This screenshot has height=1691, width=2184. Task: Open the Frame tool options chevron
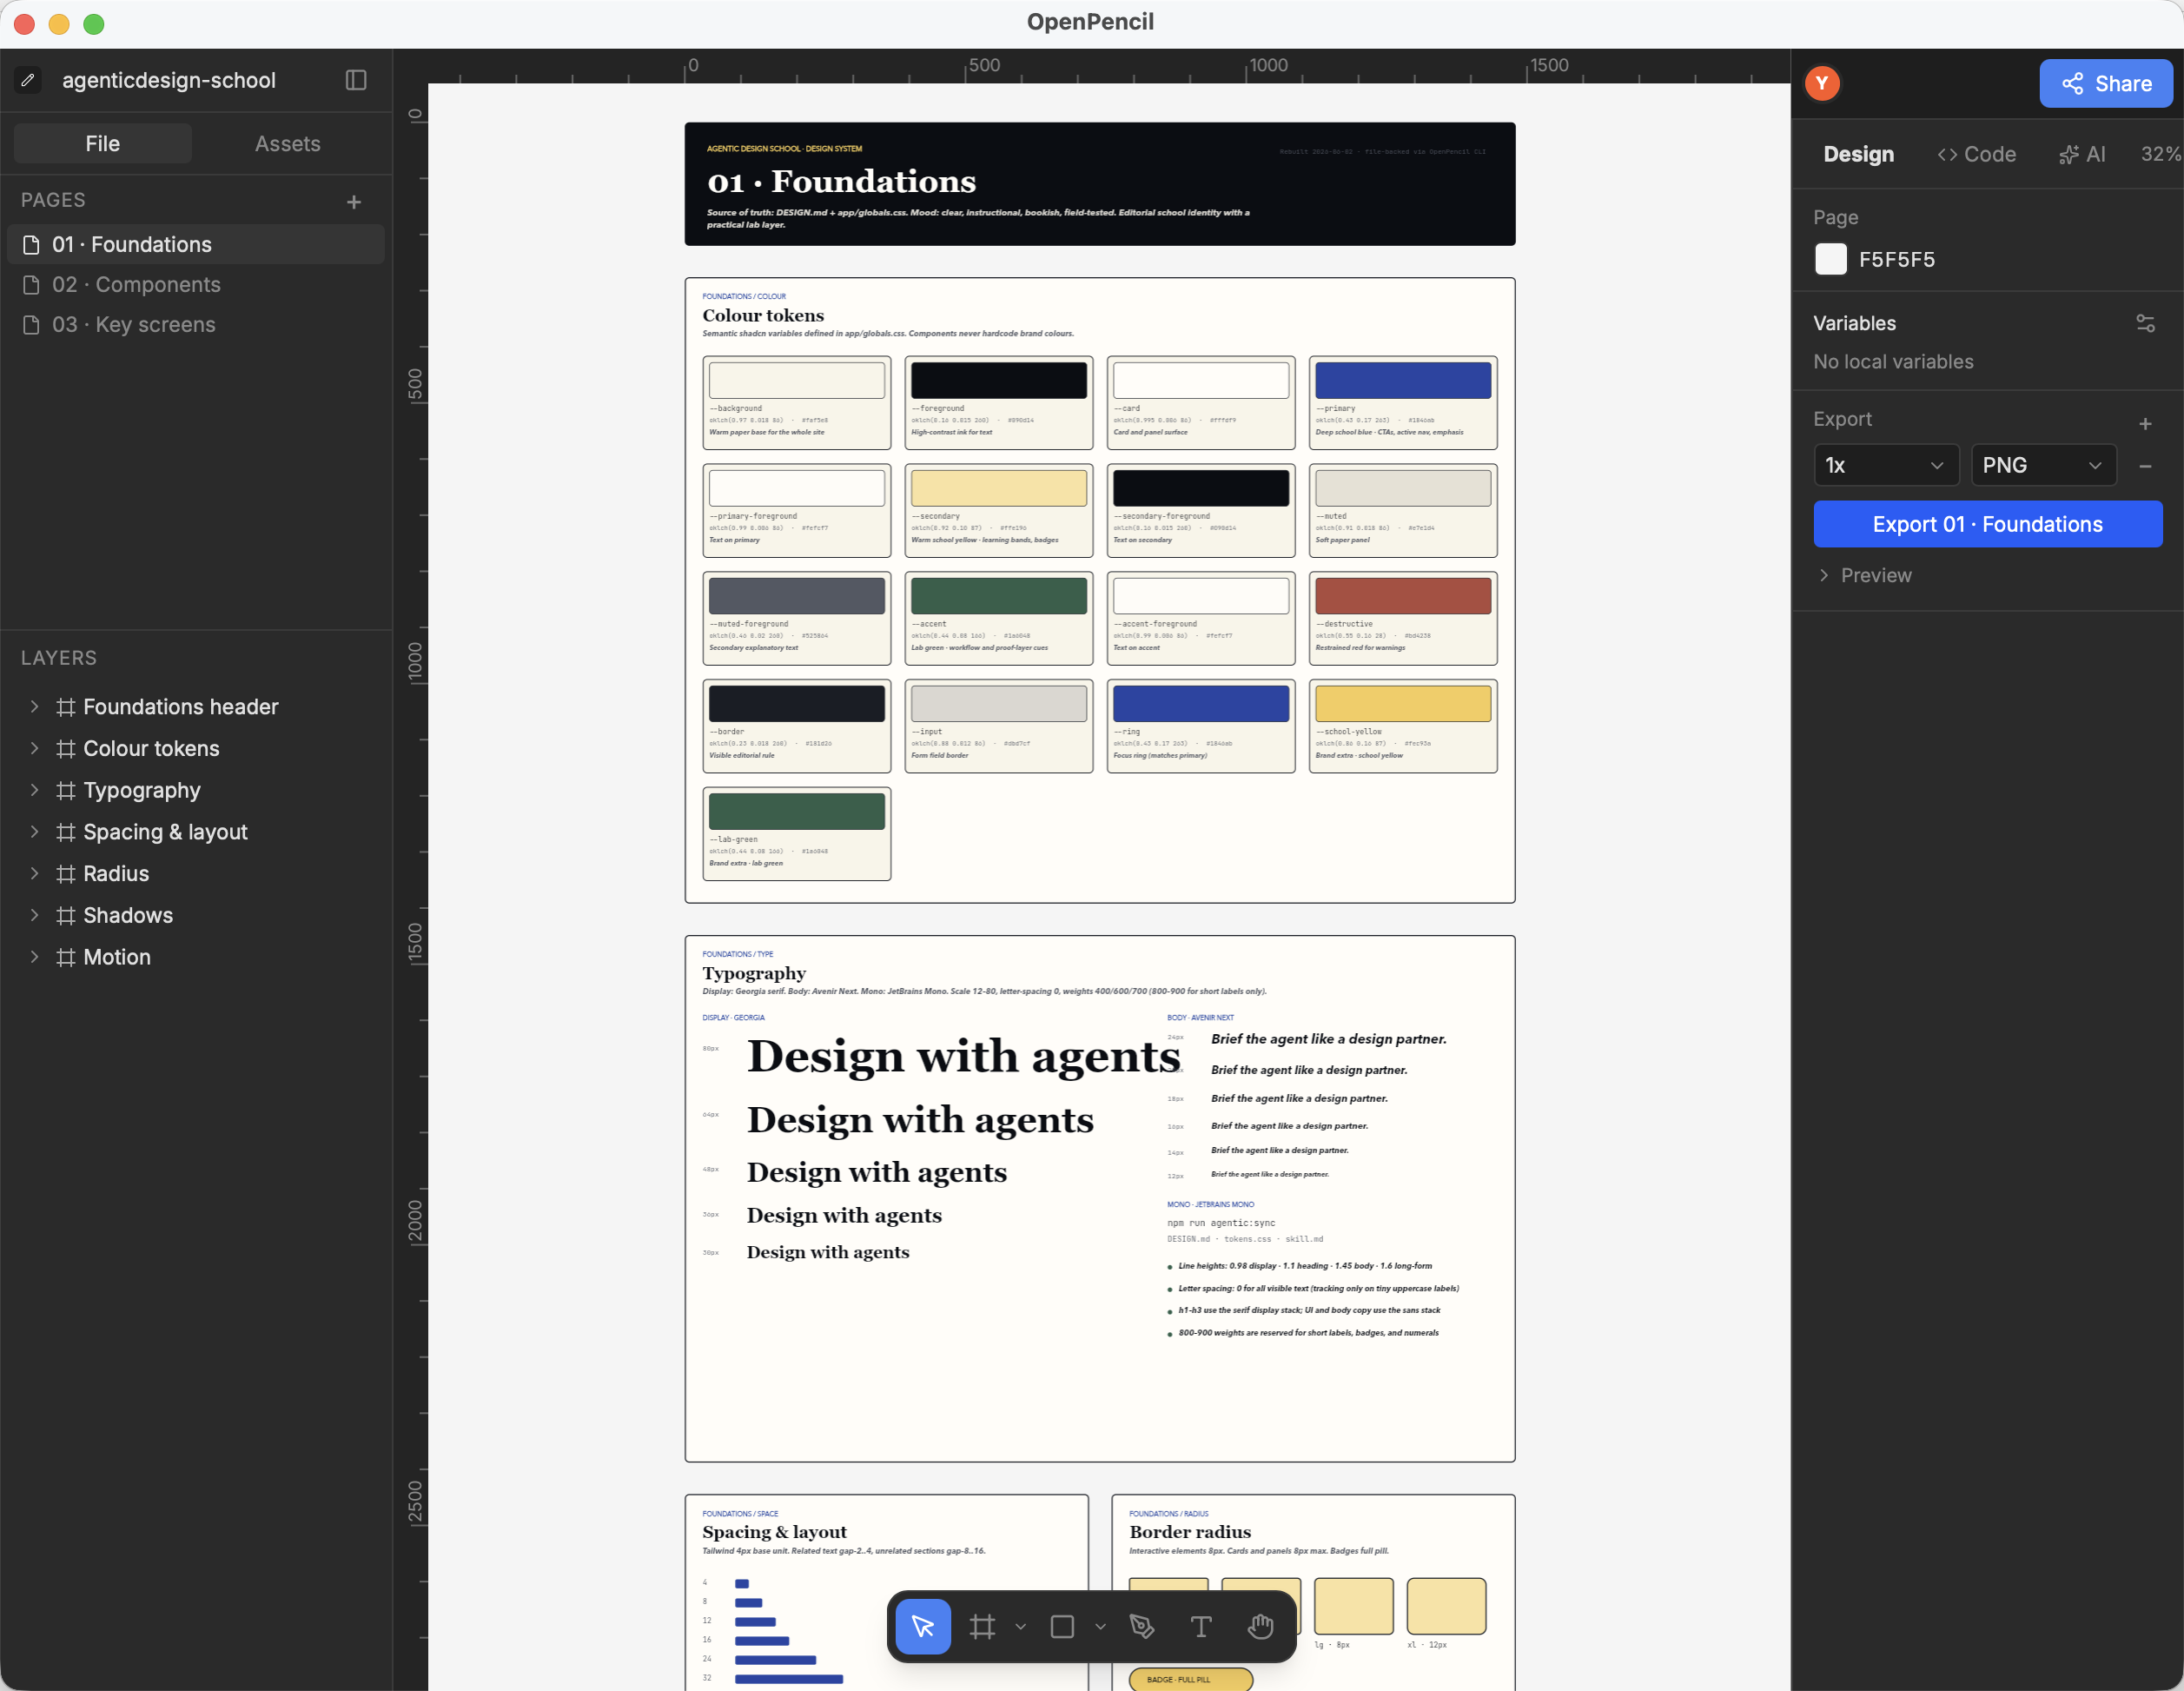tap(1020, 1627)
